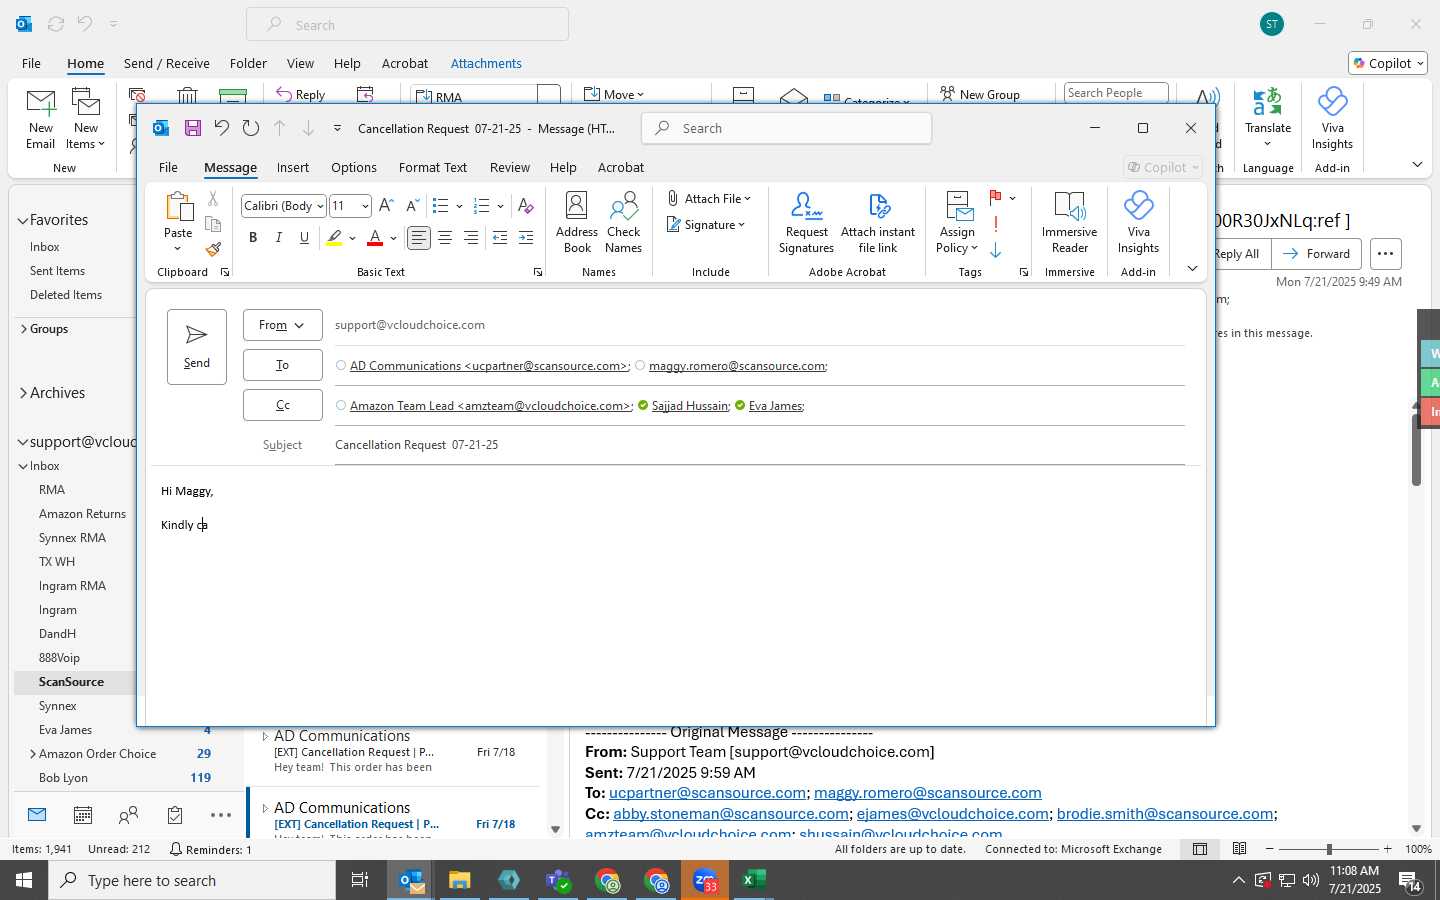
Task: Toggle underline formatting
Action: (305, 238)
